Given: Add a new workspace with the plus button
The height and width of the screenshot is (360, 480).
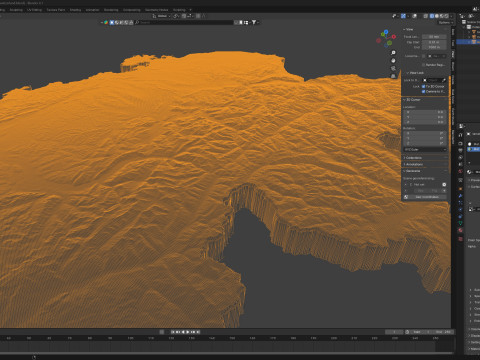Looking at the screenshot, I should tap(190, 10).
